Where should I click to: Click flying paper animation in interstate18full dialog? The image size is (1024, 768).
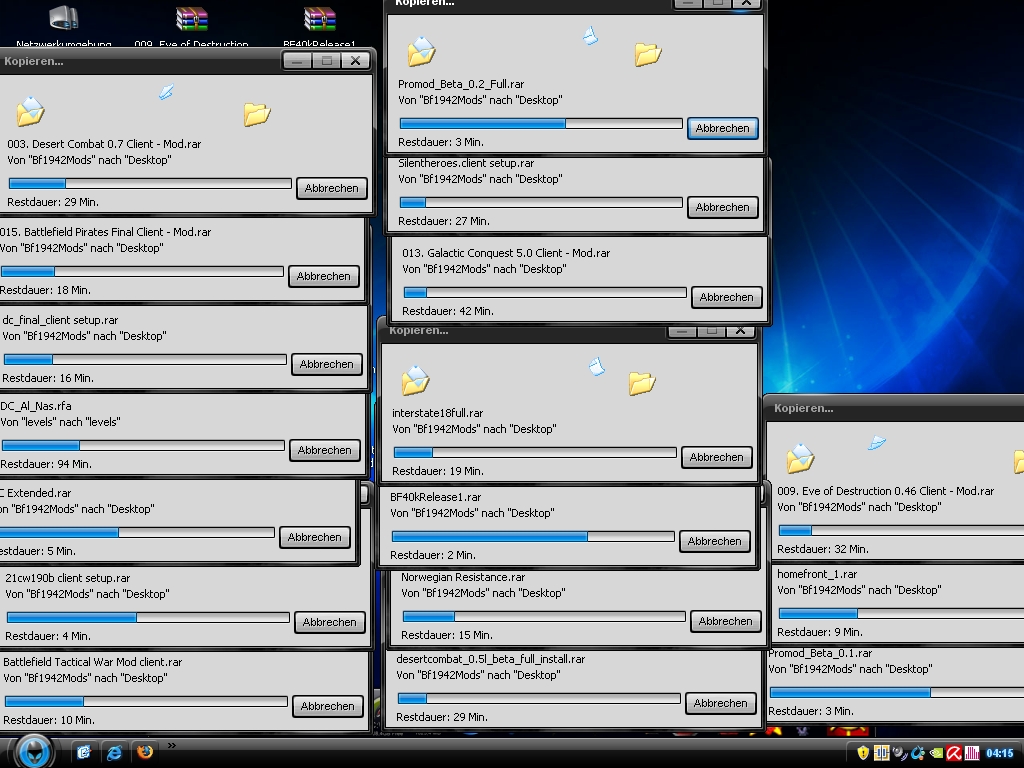[597, 367]
